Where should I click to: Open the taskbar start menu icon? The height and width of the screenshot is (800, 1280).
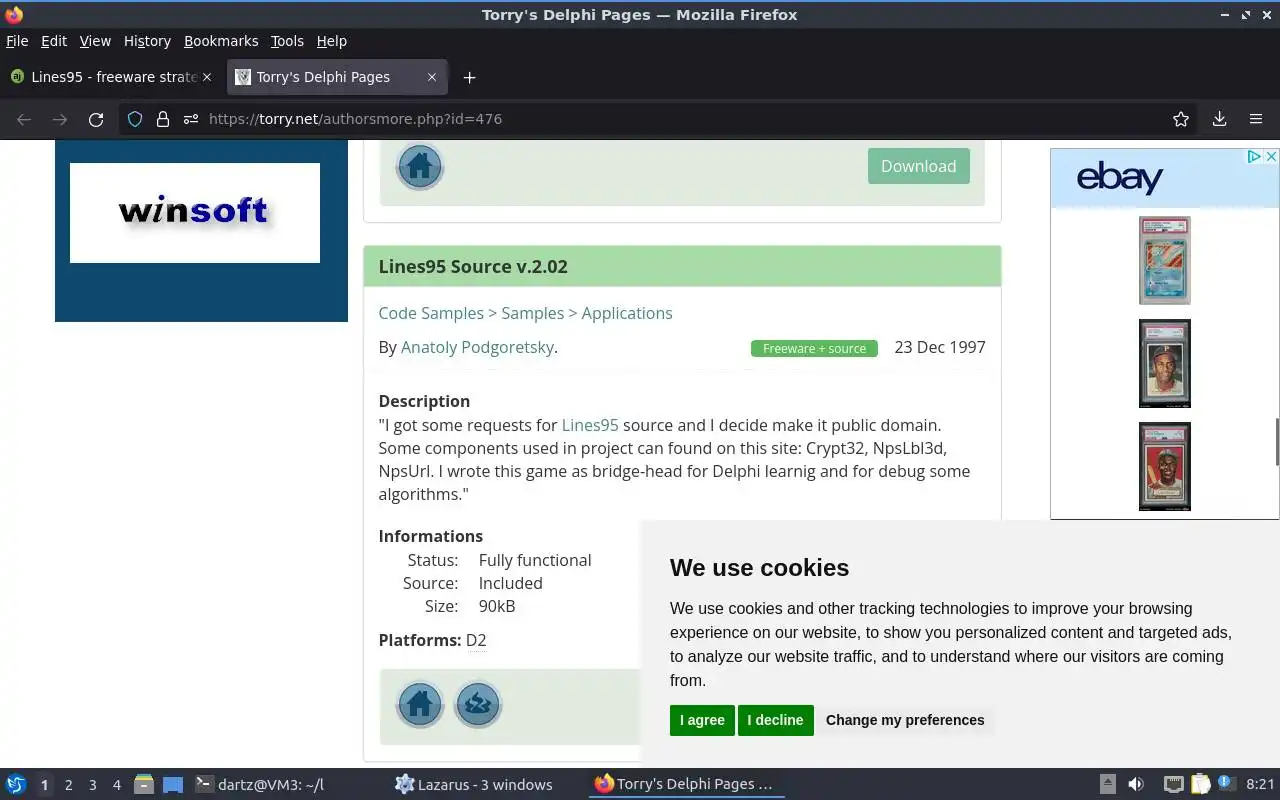coord(16,785)
